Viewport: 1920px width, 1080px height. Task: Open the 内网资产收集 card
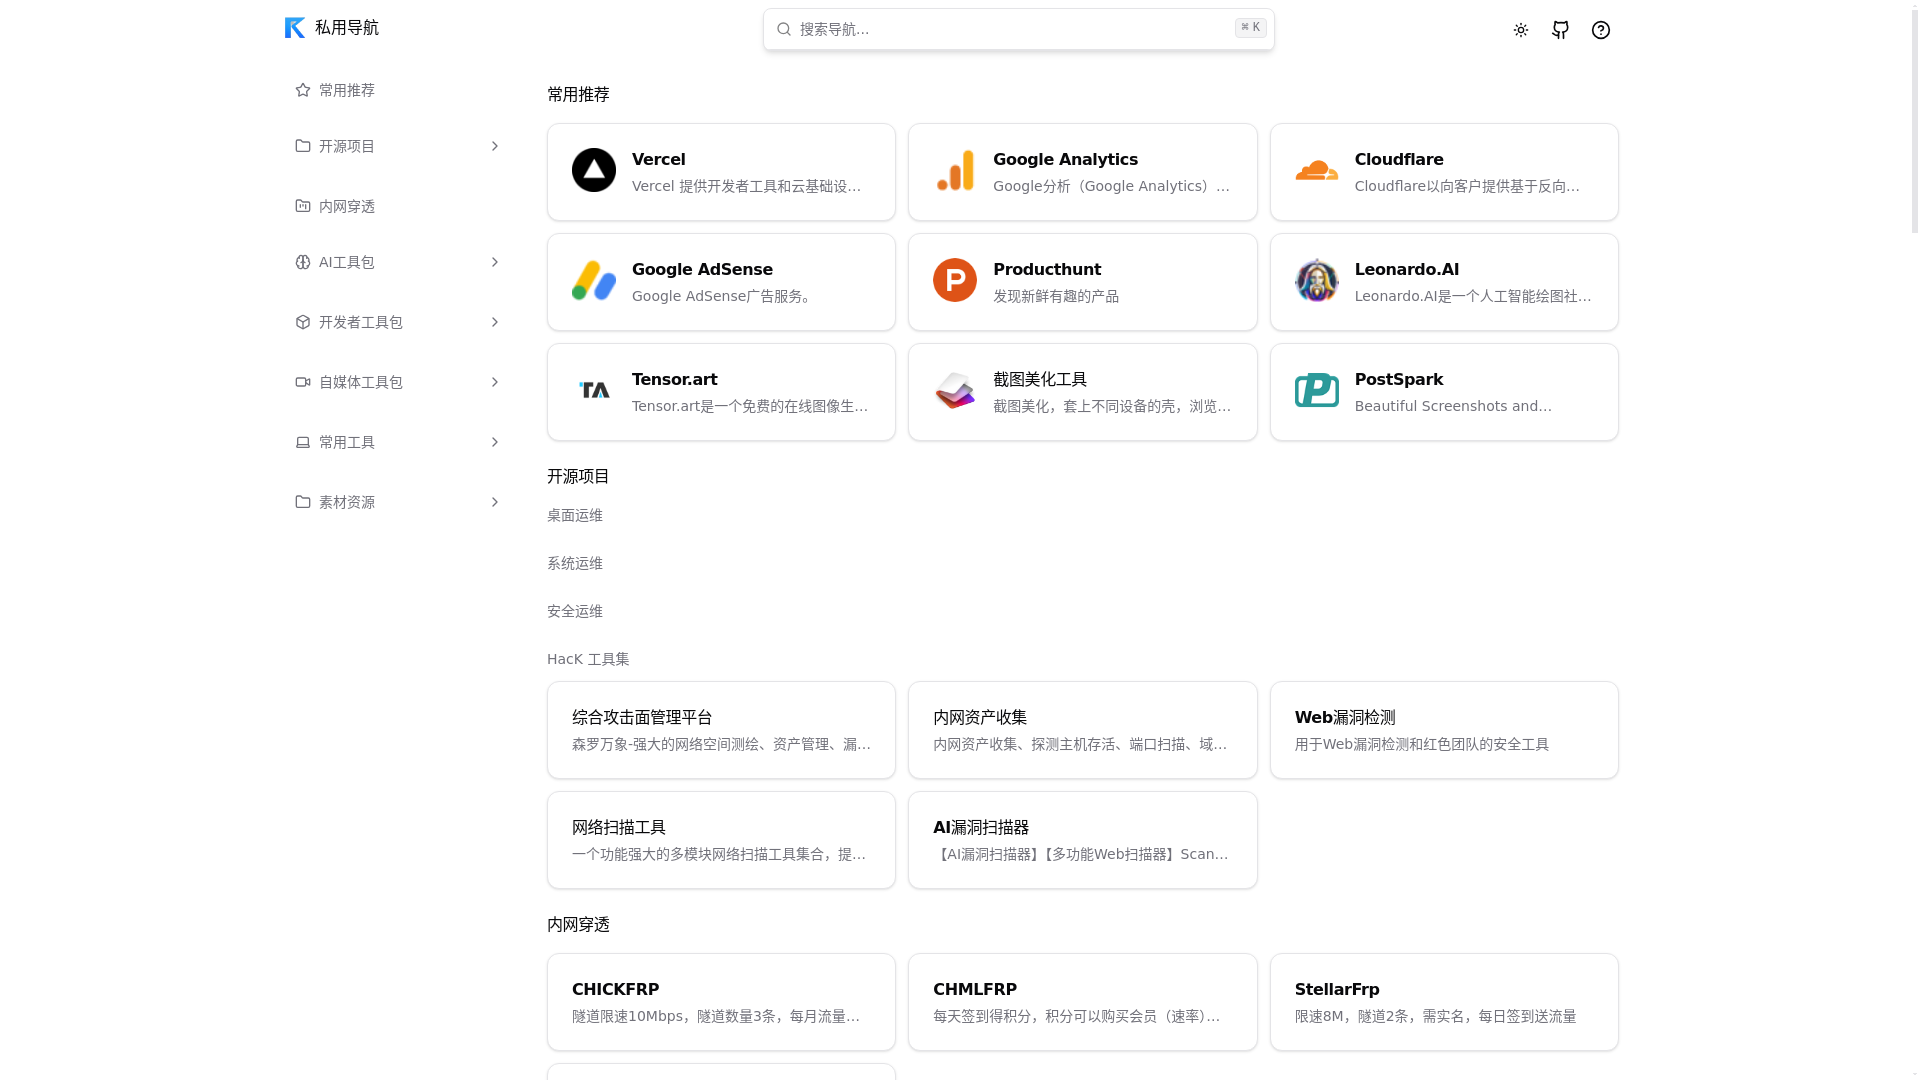click(x=1082, y=730)
